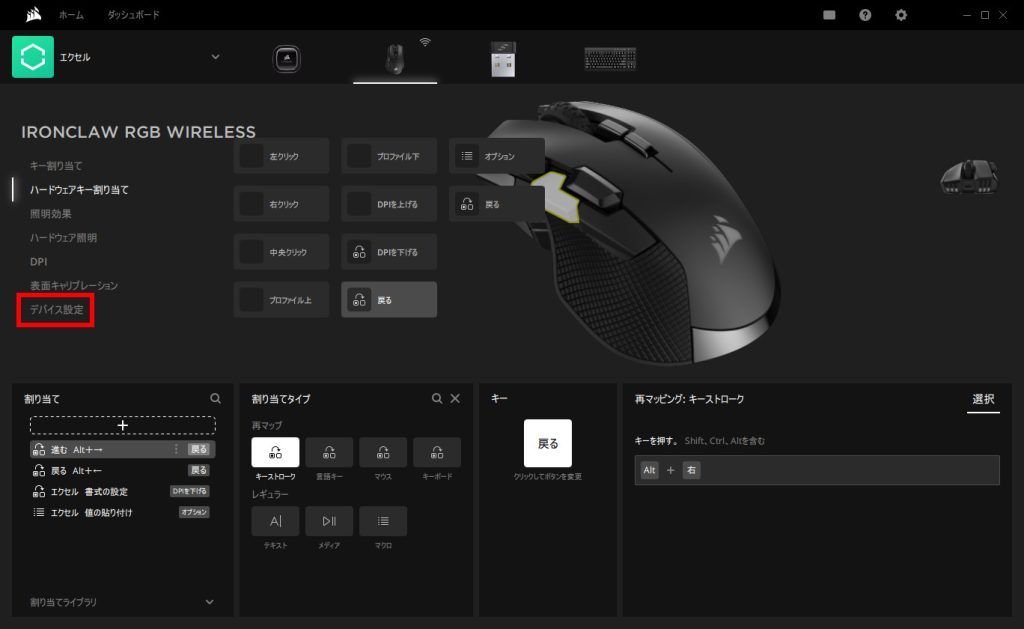Select the USB wireless dongle device icon
Viewport: 1024px width, 629px height.
(x=503, y=59)
